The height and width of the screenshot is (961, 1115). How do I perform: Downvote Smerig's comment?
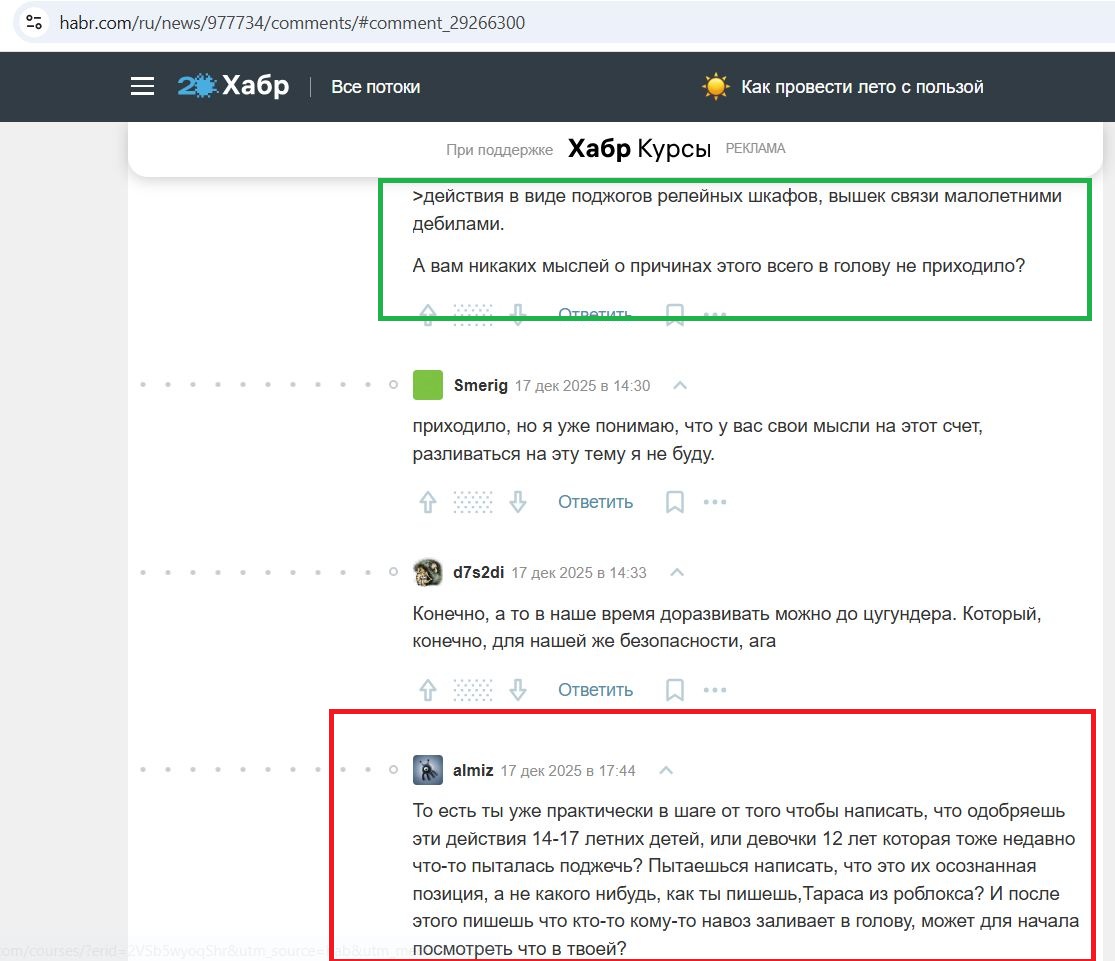[518, 502]
